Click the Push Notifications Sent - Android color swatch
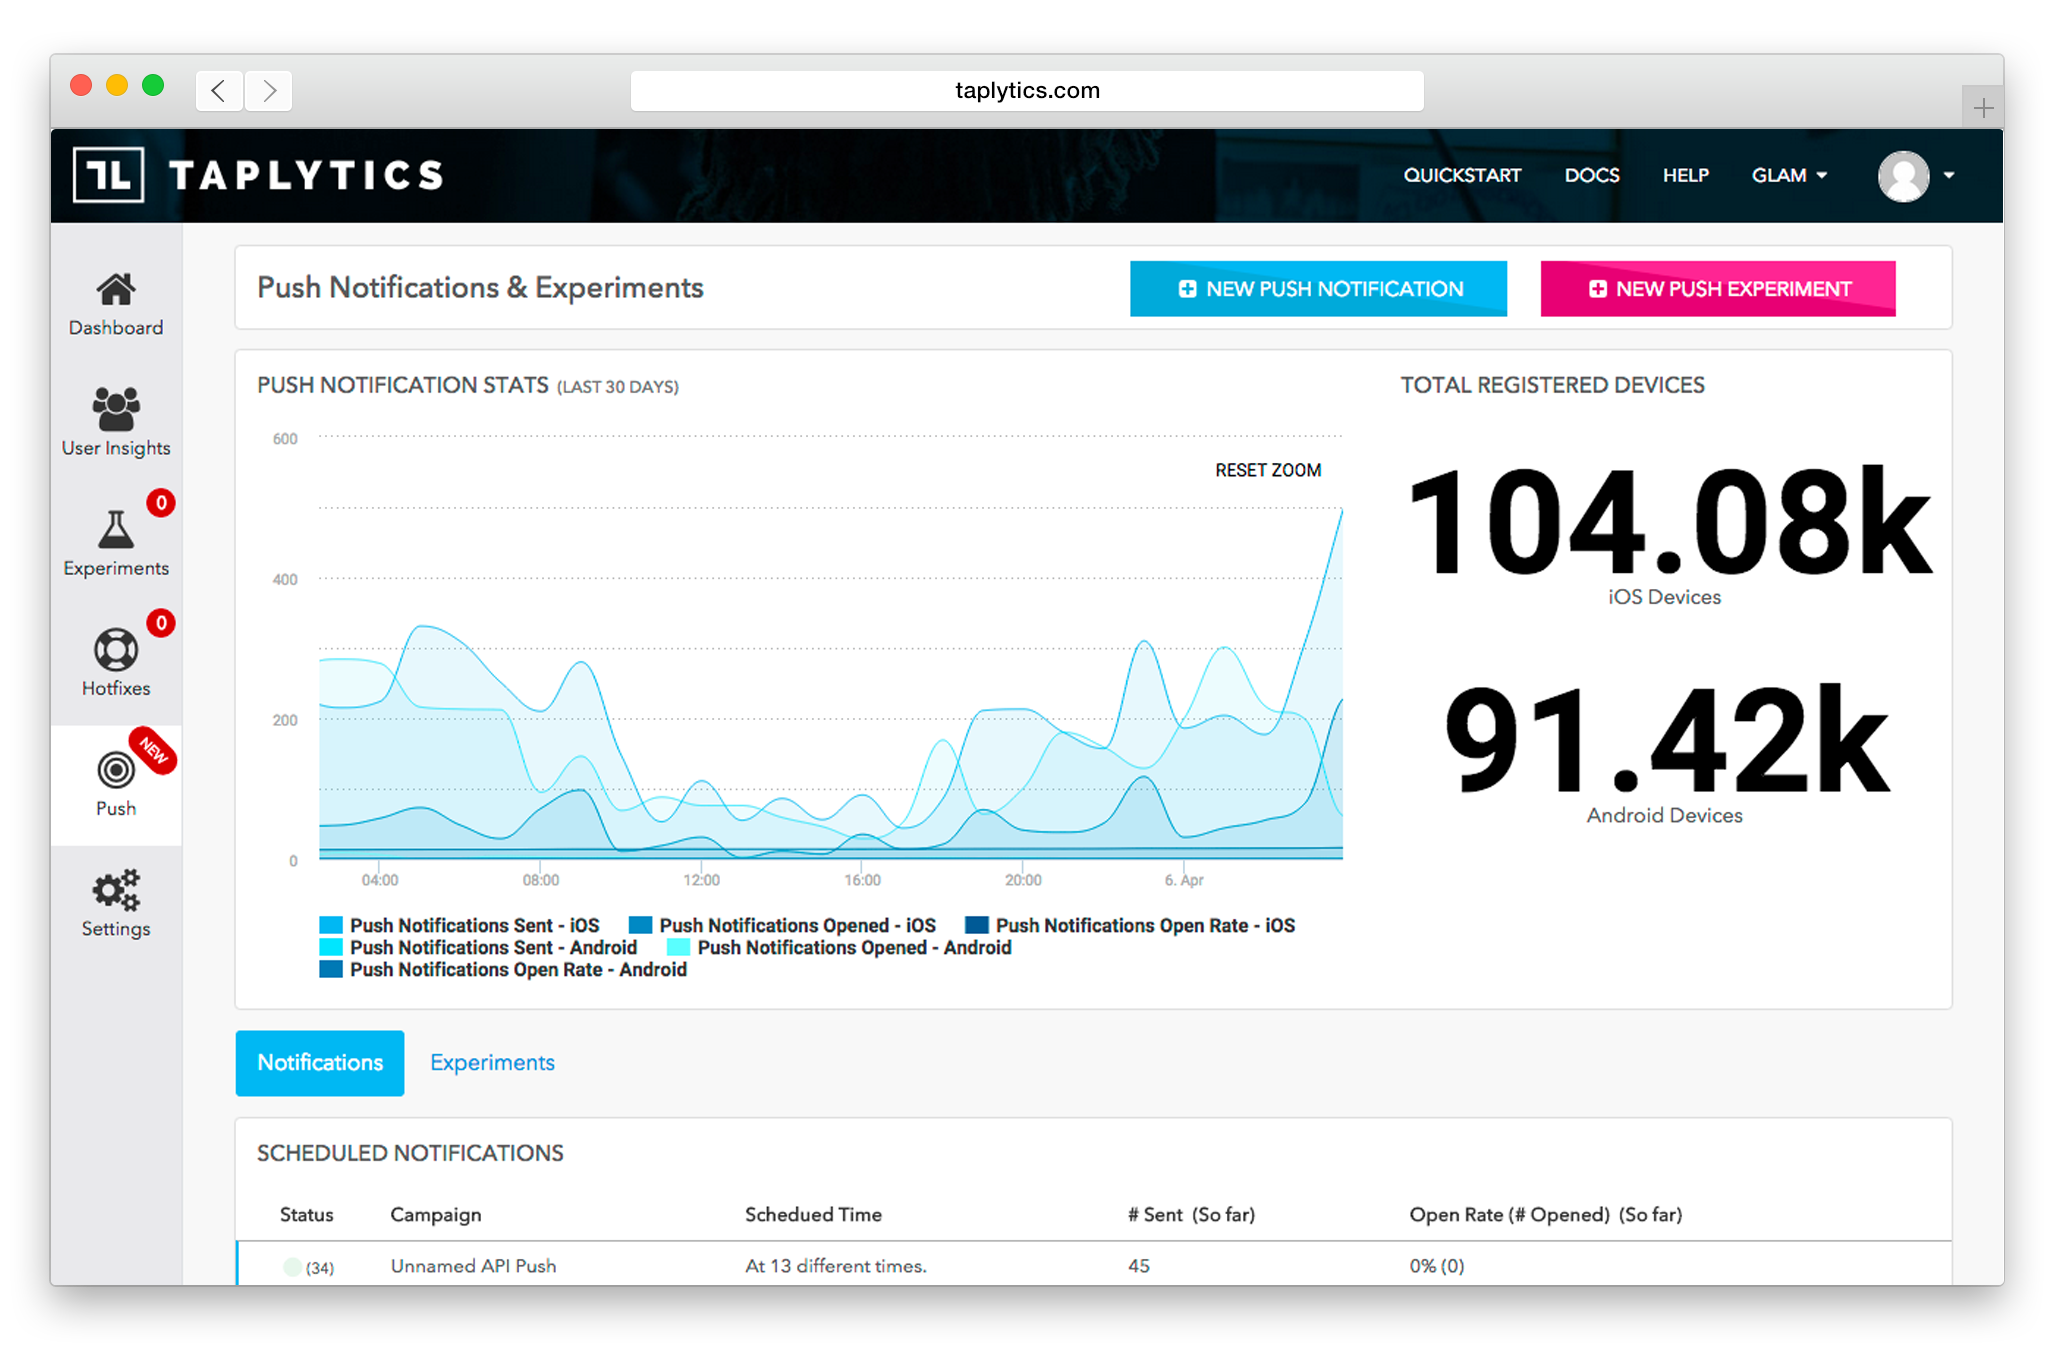Screen dimensions: 2056x1363 331,948
